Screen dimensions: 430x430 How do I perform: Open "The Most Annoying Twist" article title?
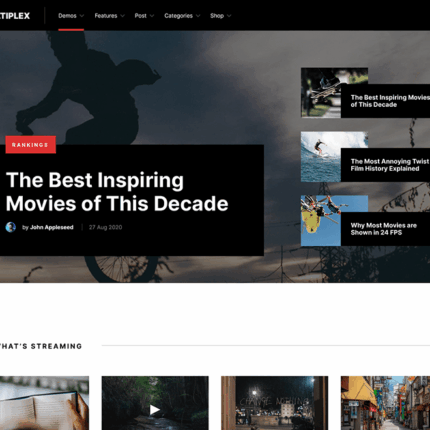click(x=390, y=165)
